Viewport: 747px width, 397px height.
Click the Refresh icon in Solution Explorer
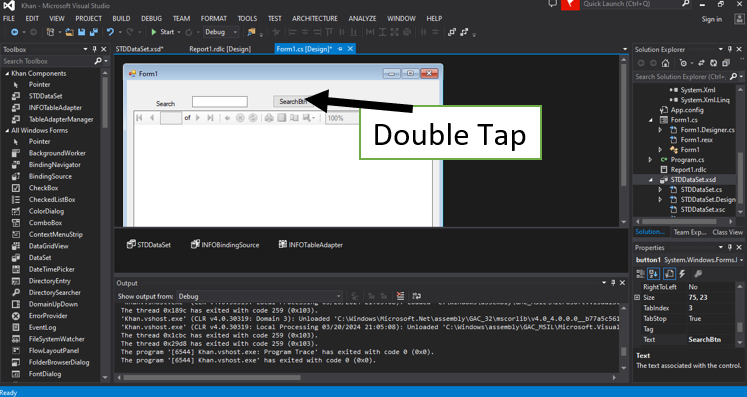point(714,63)
